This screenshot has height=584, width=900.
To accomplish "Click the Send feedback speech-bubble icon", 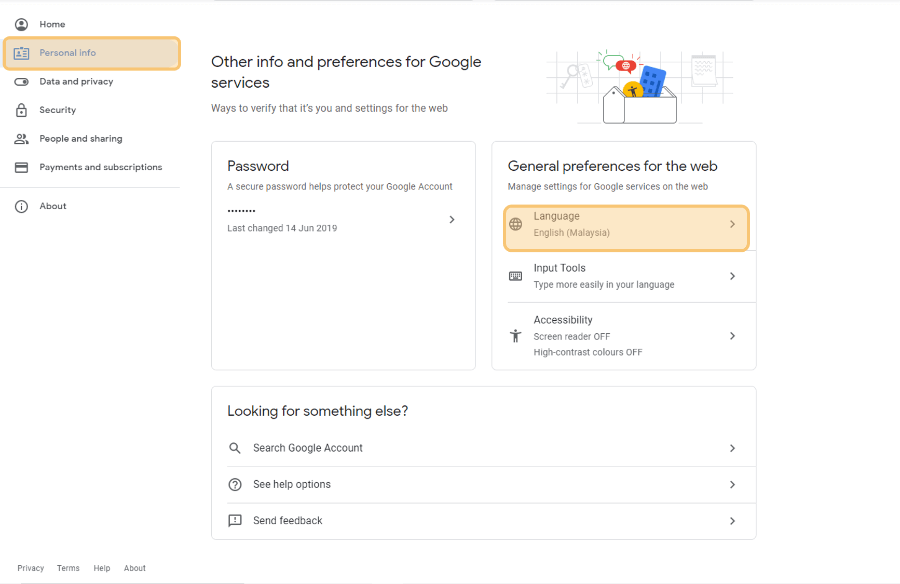I will [x=235, y=520].
